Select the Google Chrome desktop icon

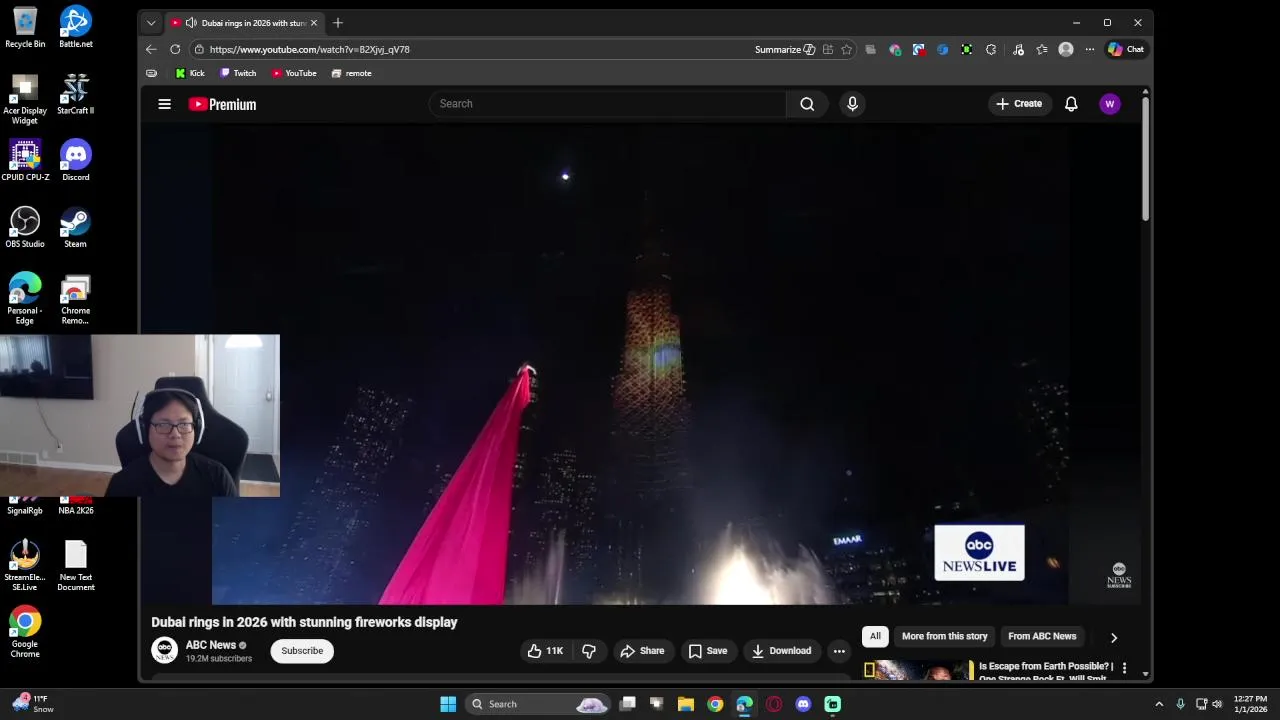click(25, 632)
